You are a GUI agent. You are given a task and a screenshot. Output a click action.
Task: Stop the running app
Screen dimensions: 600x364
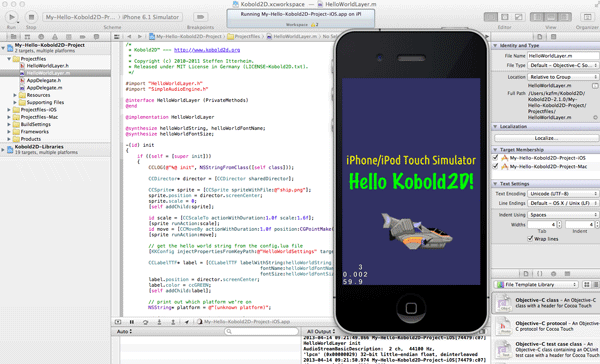31,17
